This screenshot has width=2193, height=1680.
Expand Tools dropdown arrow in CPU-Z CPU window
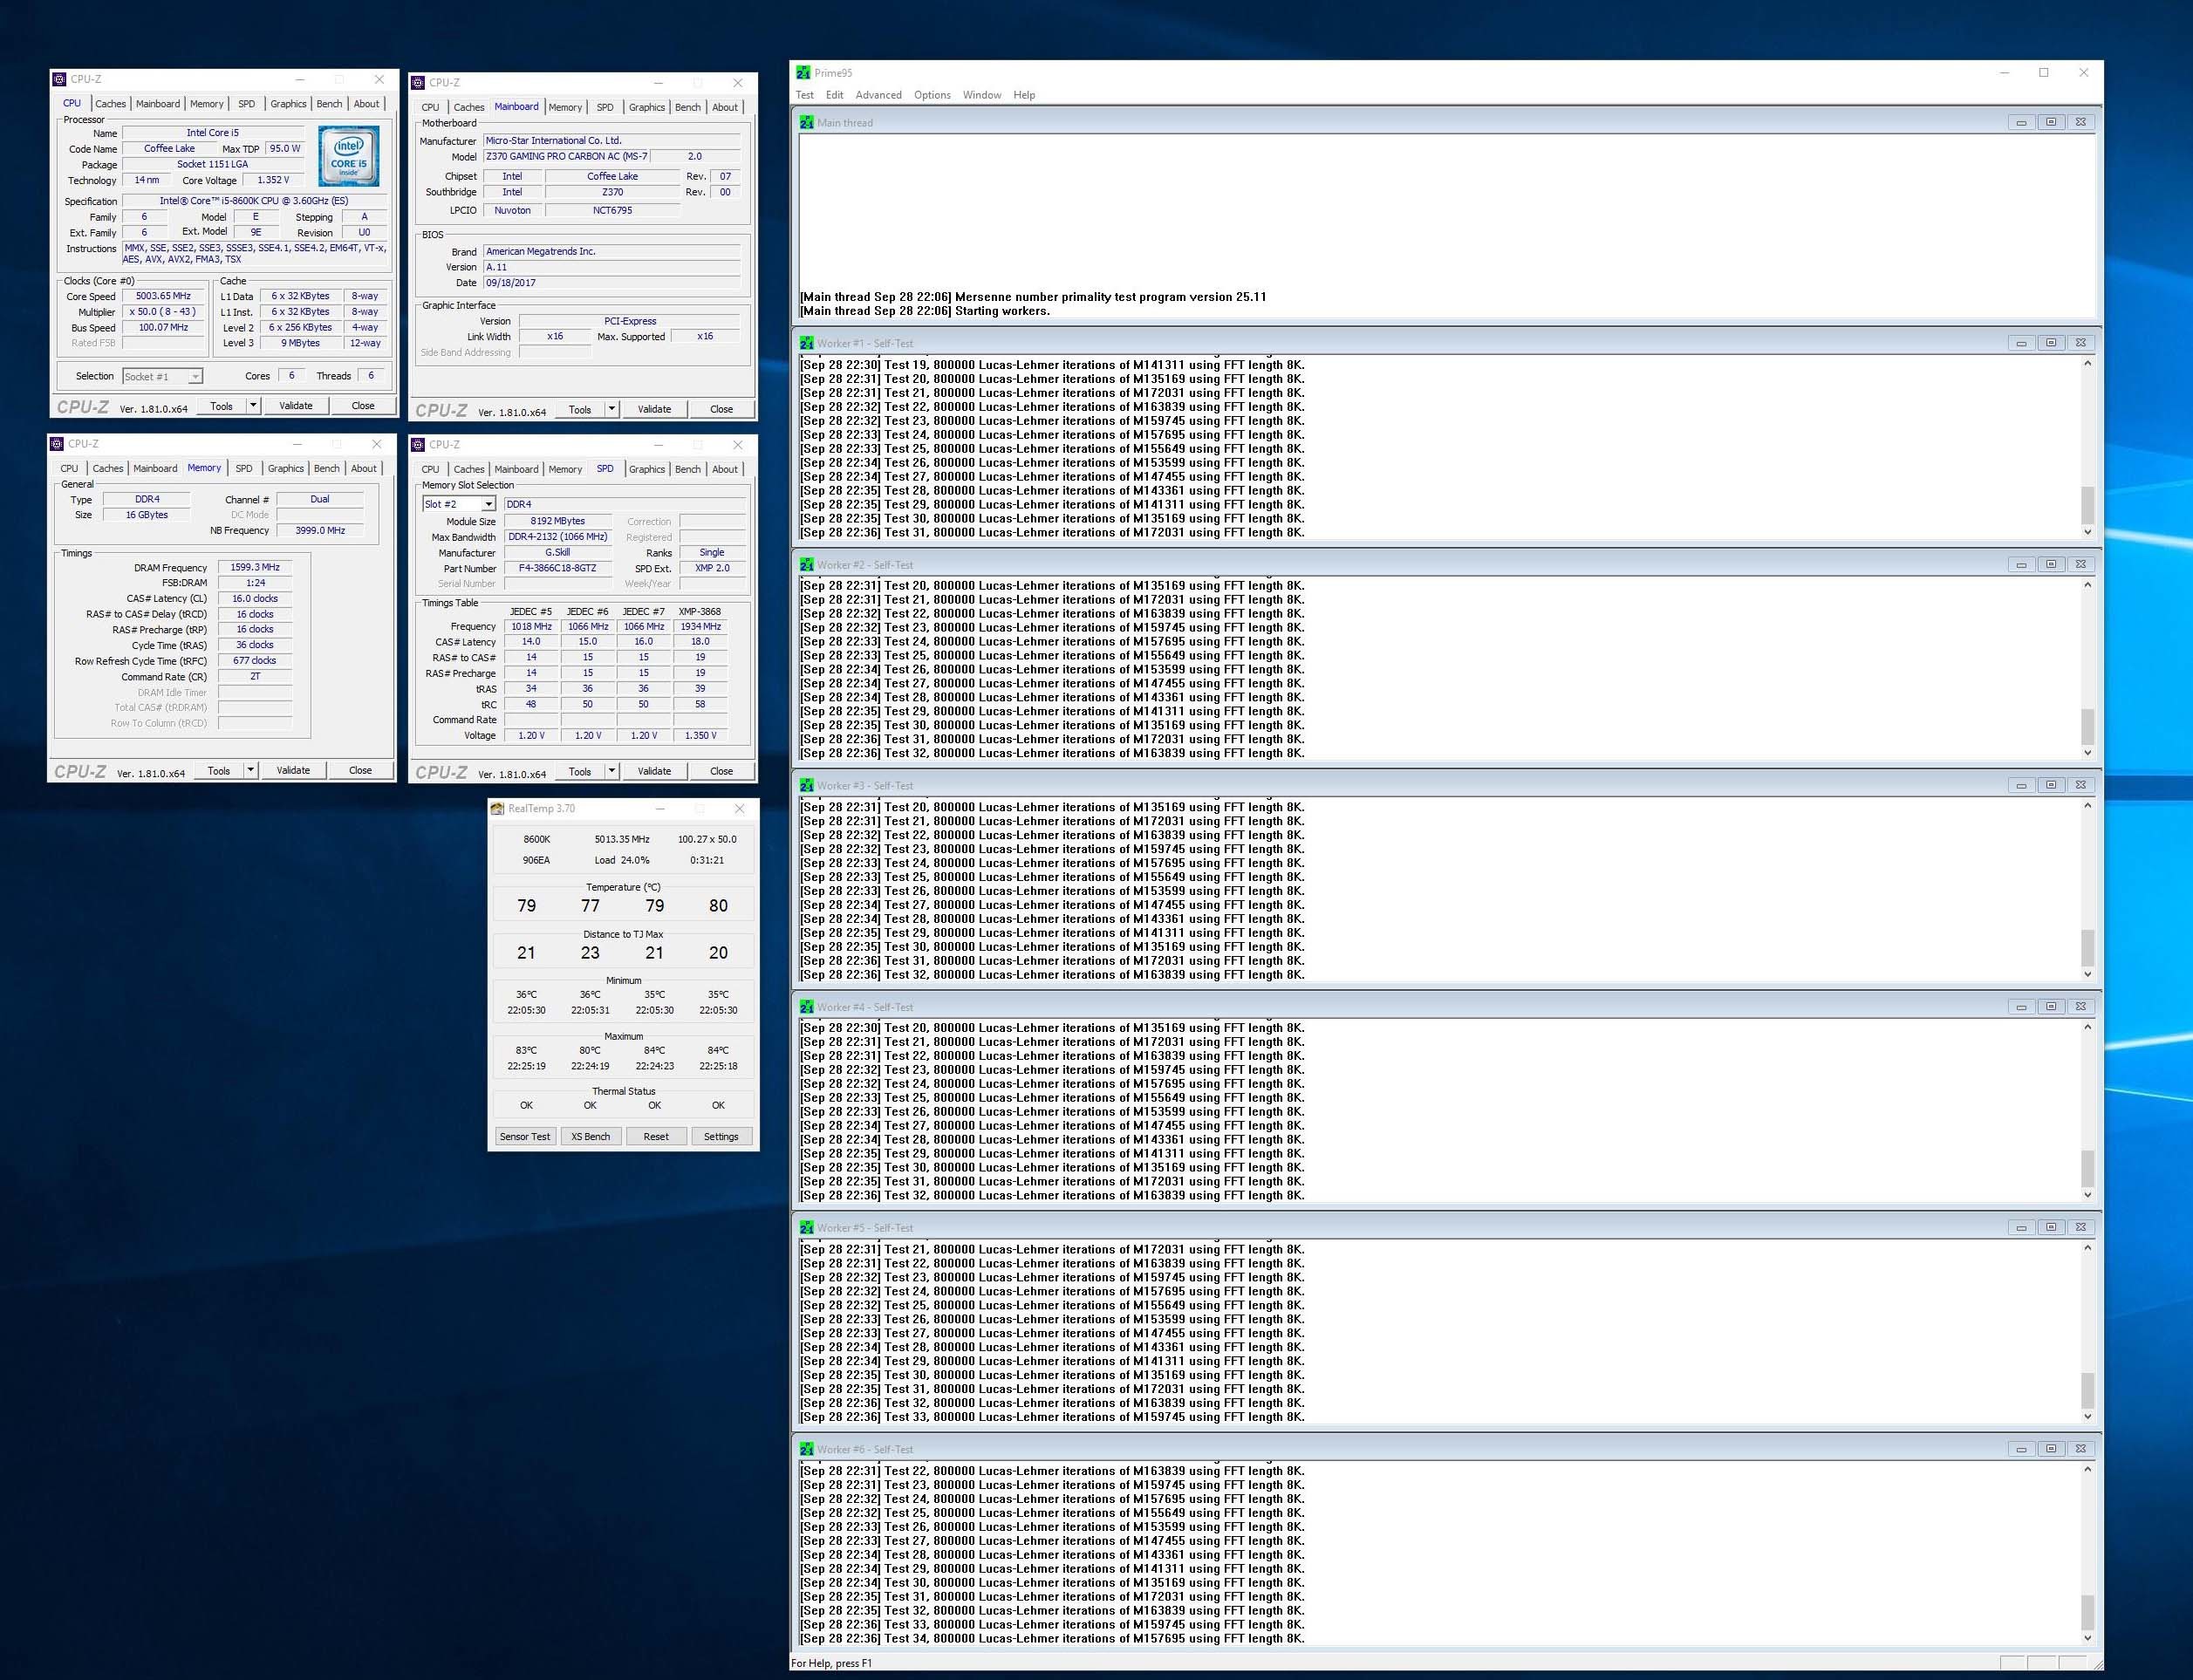[x=253, y=405]
